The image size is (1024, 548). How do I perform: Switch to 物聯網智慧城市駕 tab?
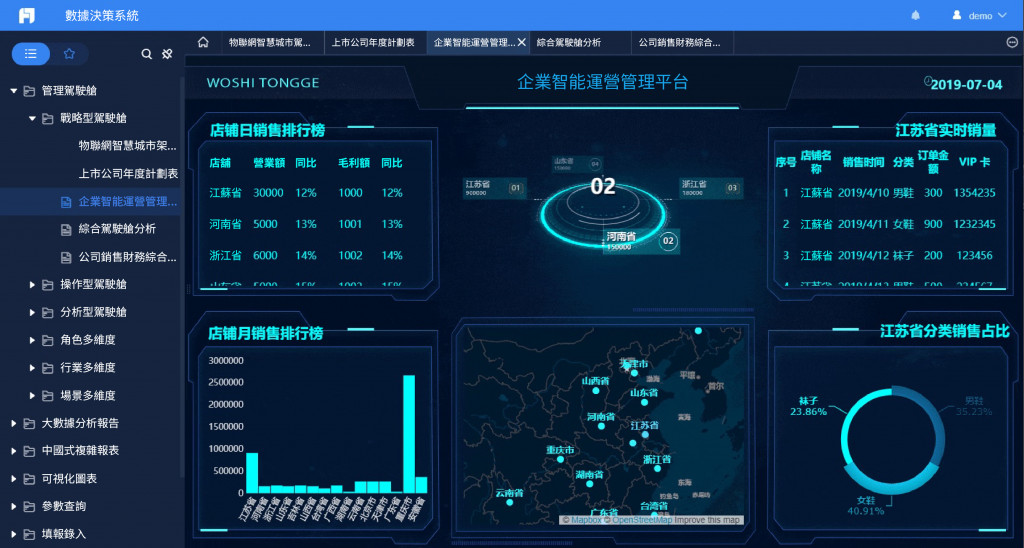(x=270, y=42)
